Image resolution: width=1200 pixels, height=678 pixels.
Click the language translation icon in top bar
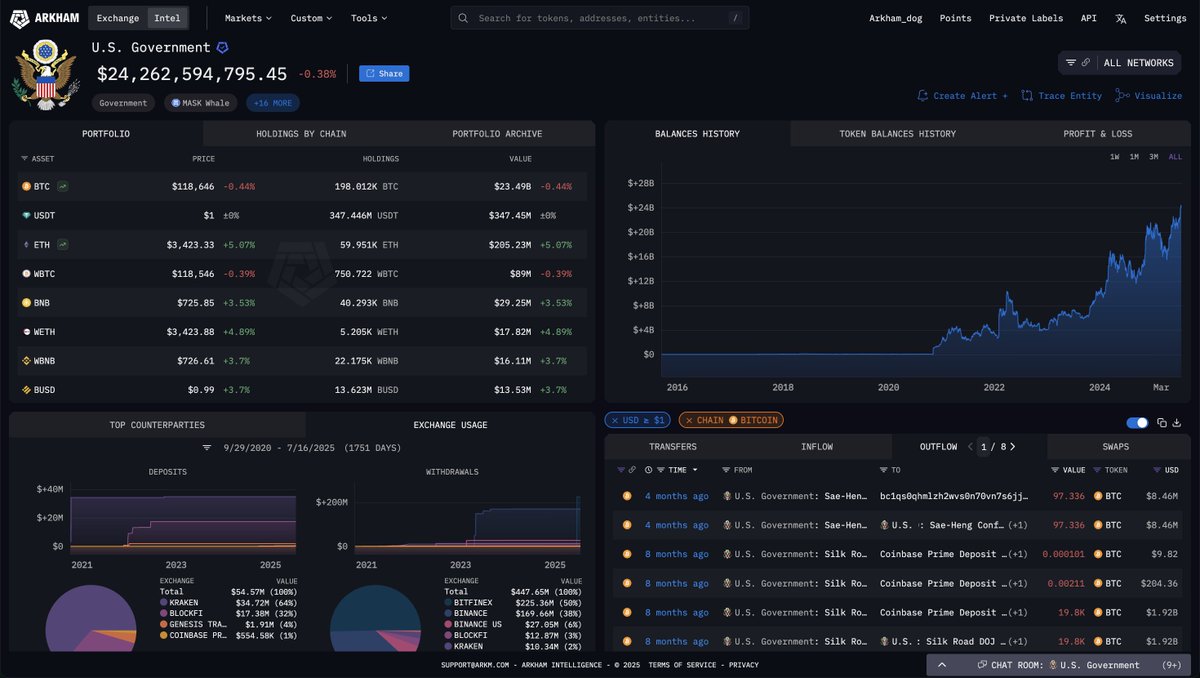pos(1120,18)
